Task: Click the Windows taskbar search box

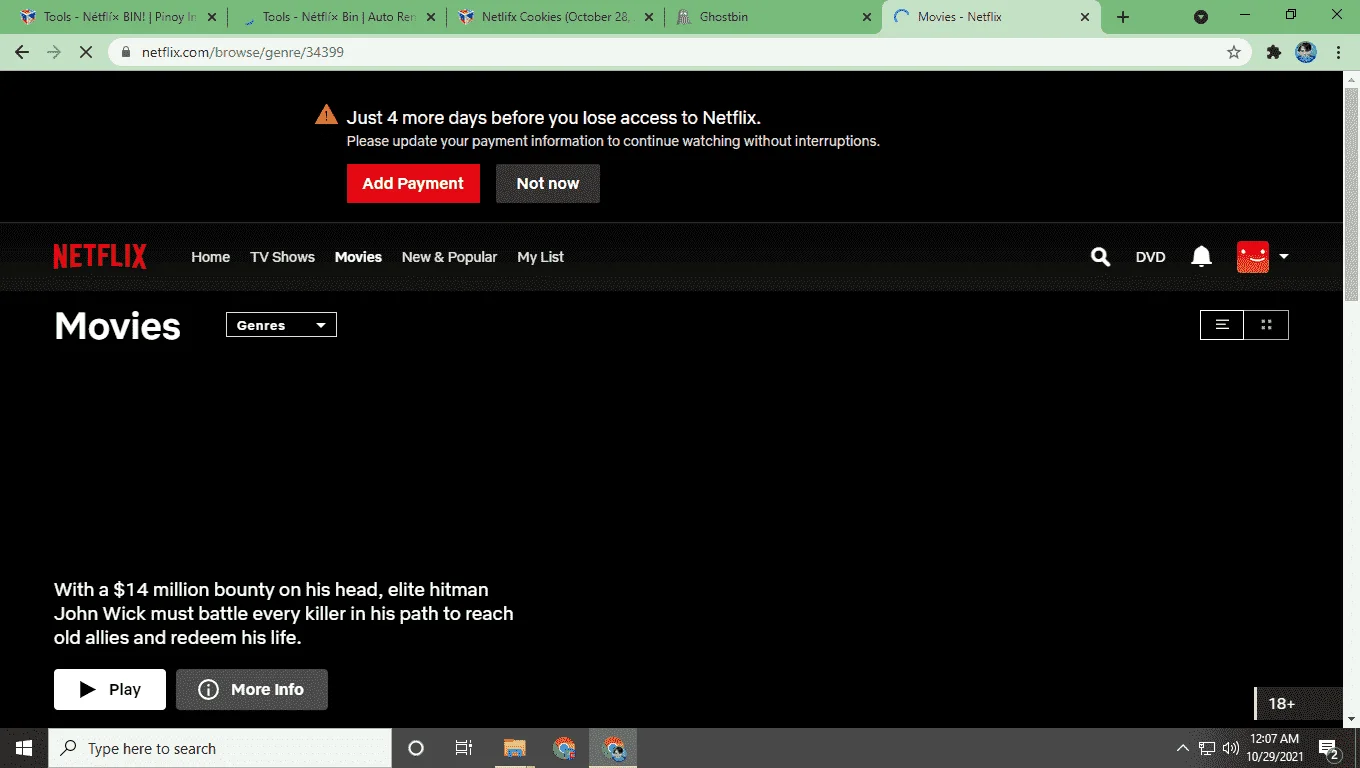Action: tap(220, 748)
